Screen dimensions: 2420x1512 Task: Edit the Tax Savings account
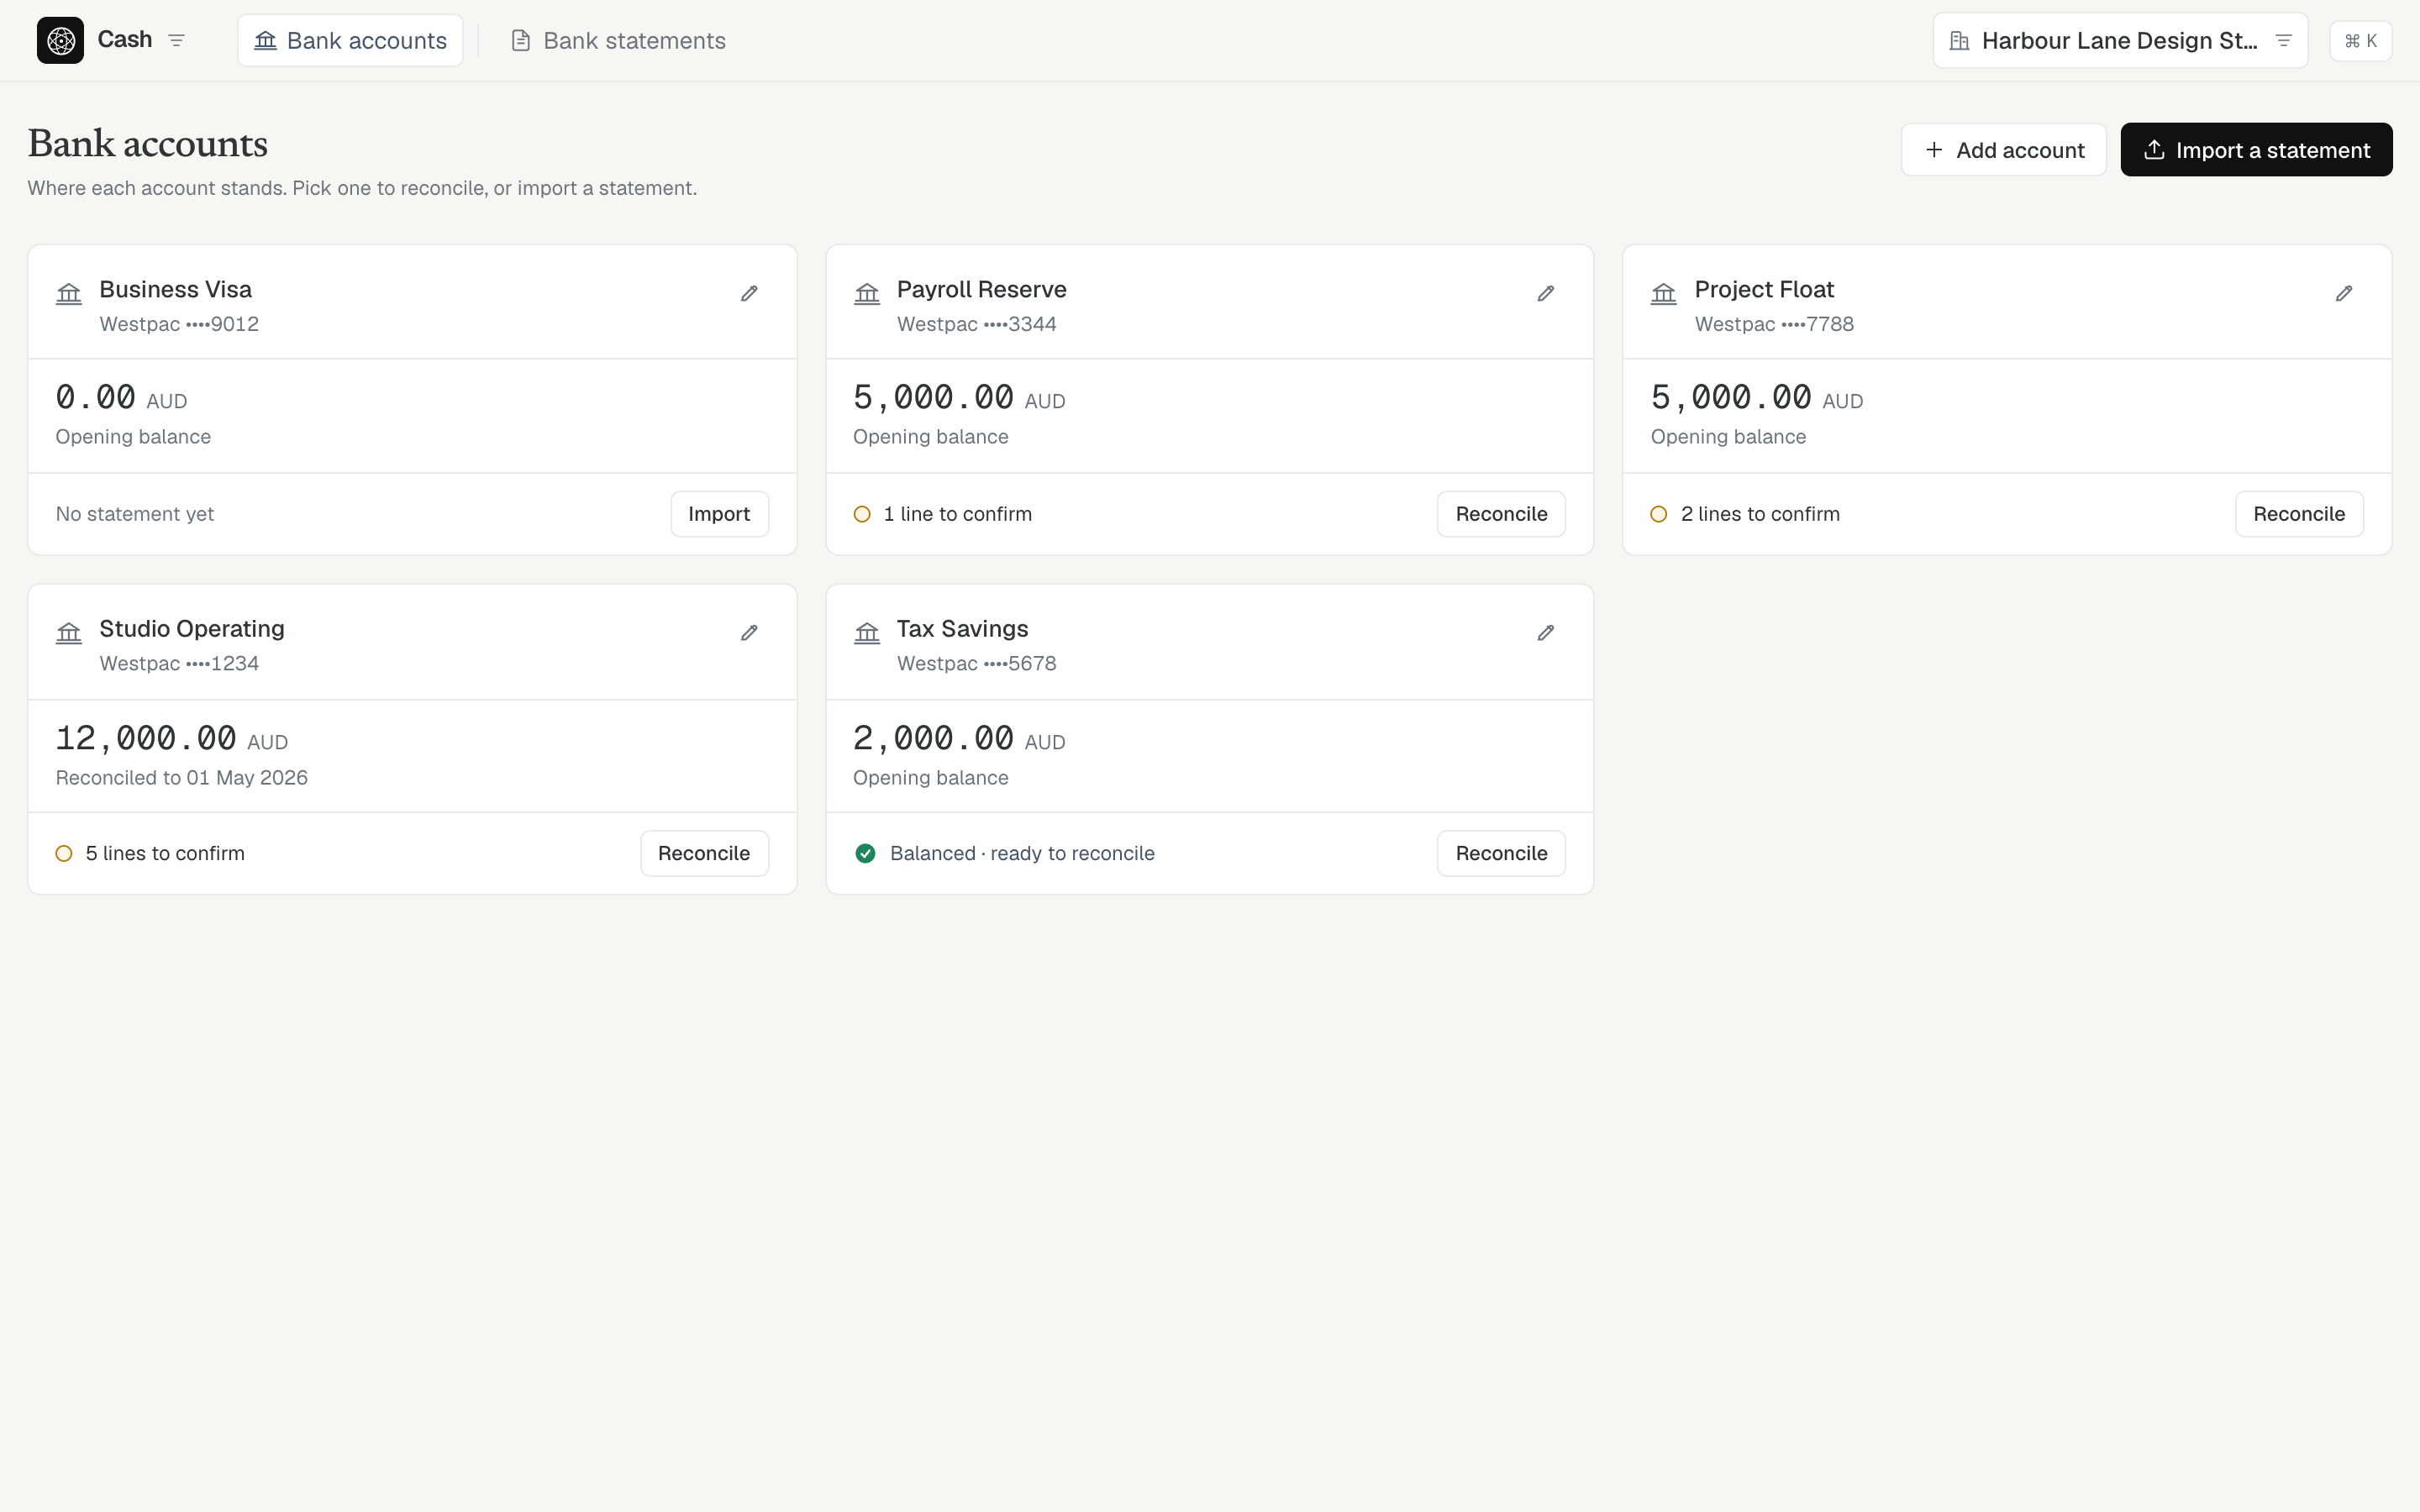click(1546, 633)
